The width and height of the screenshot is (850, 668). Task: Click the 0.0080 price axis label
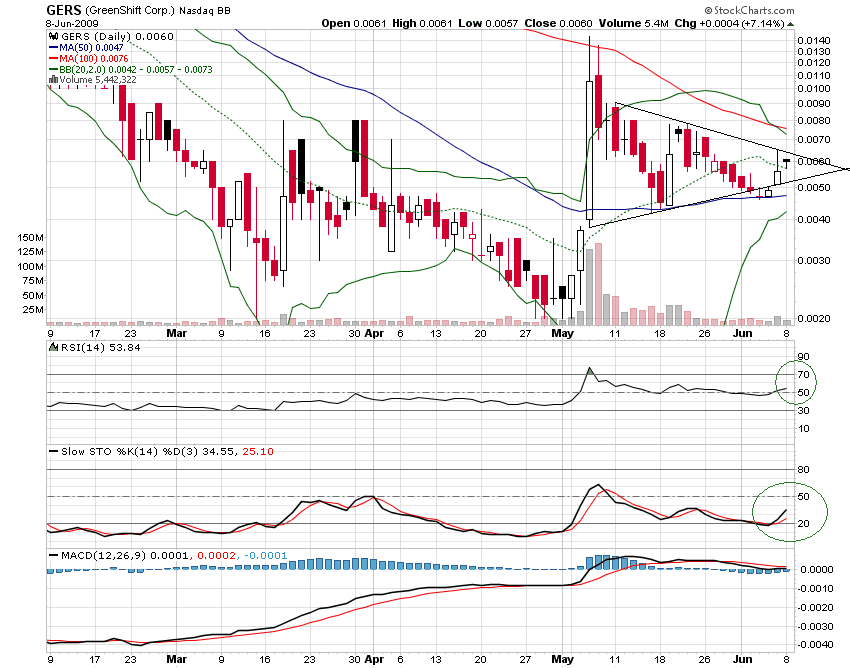(814, 120)
